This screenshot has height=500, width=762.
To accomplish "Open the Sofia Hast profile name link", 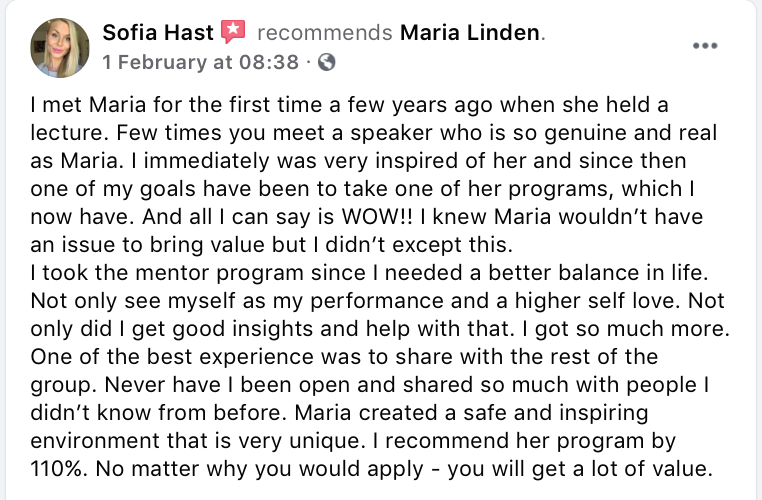I will 158,33.
